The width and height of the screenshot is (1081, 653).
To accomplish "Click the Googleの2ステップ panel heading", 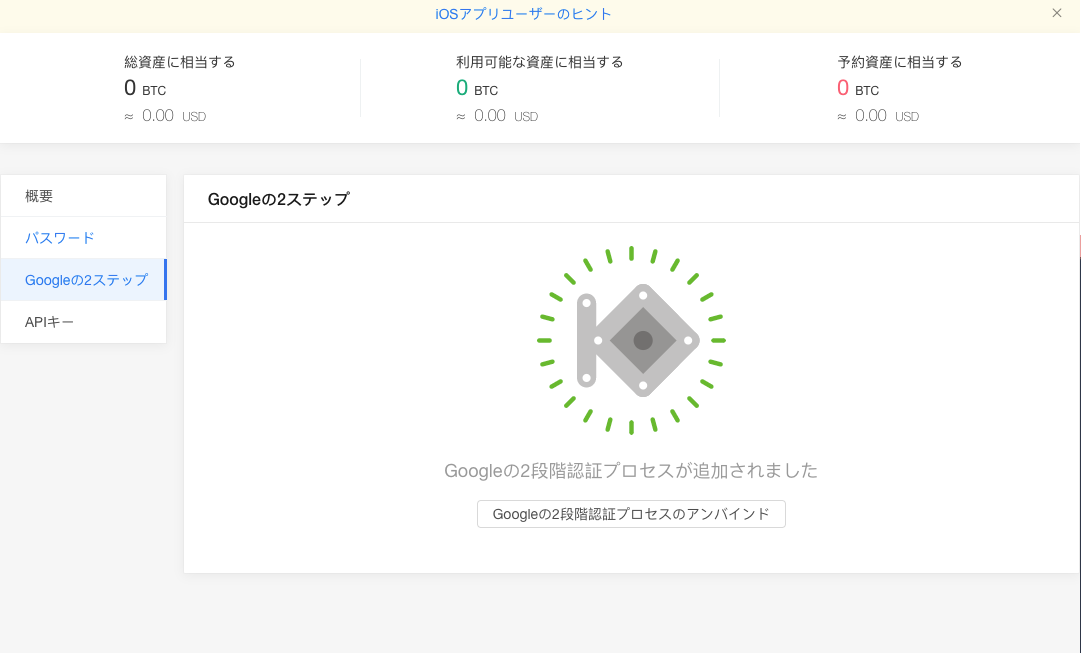I will (x=279, y=199).
